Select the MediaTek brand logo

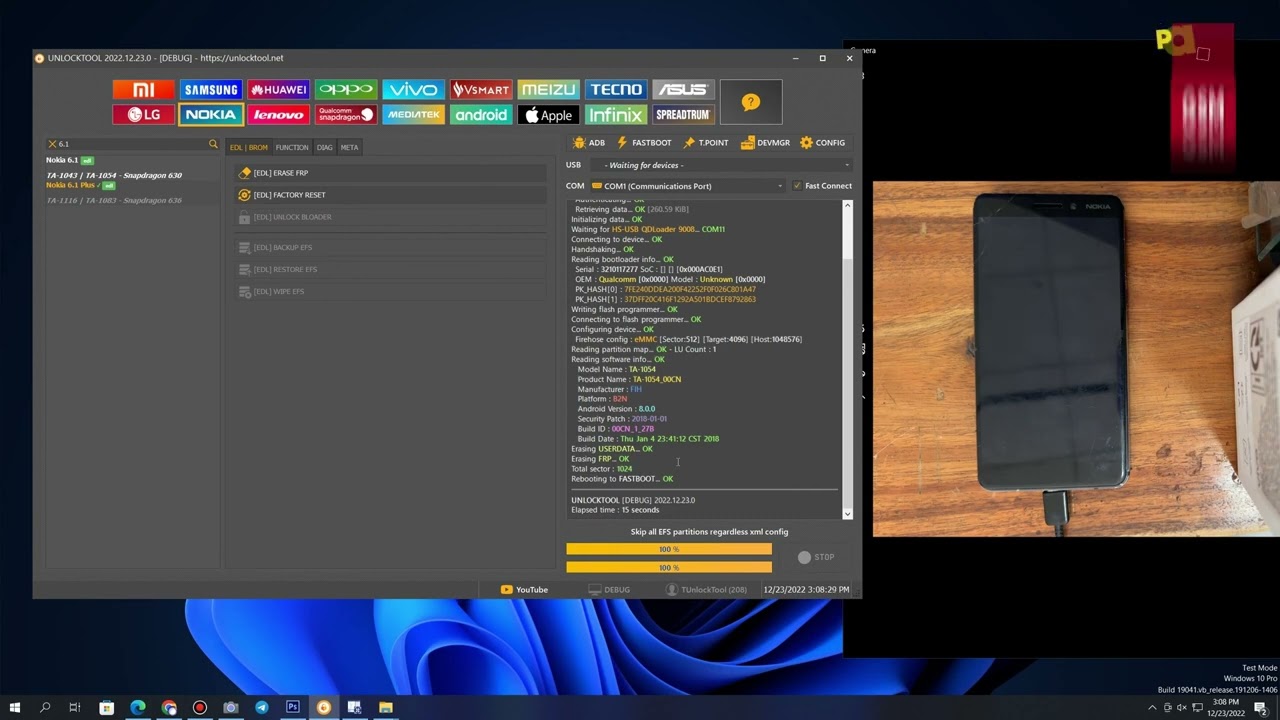(413, 115)
